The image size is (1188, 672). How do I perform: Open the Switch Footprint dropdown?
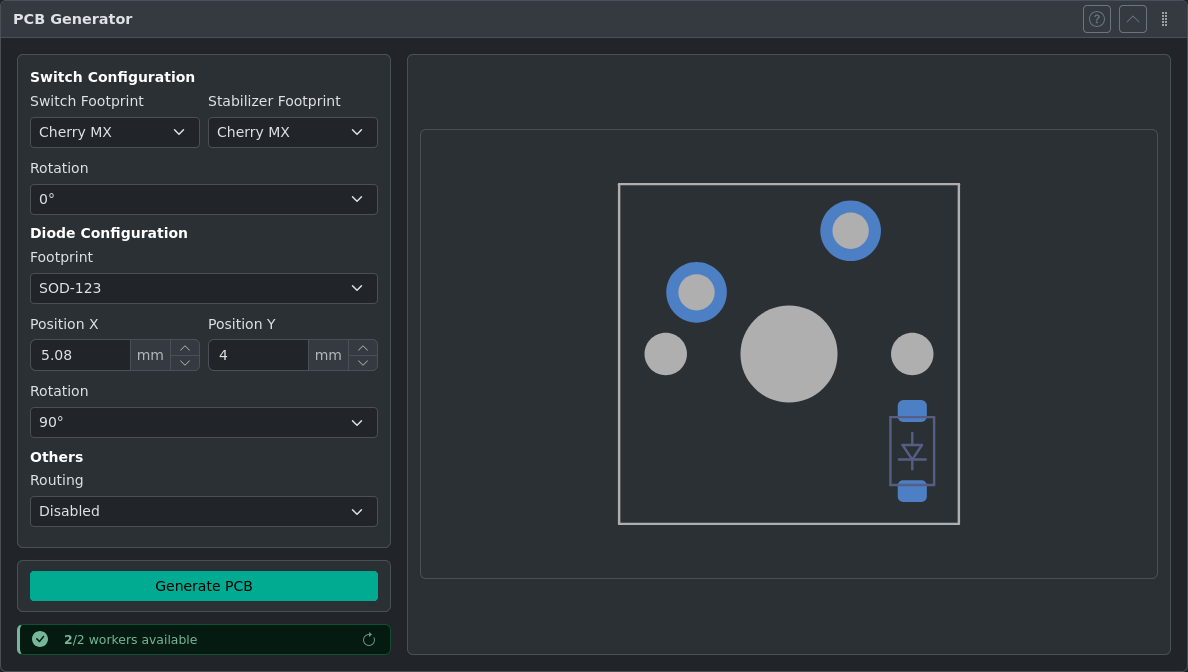coord(114,132)
